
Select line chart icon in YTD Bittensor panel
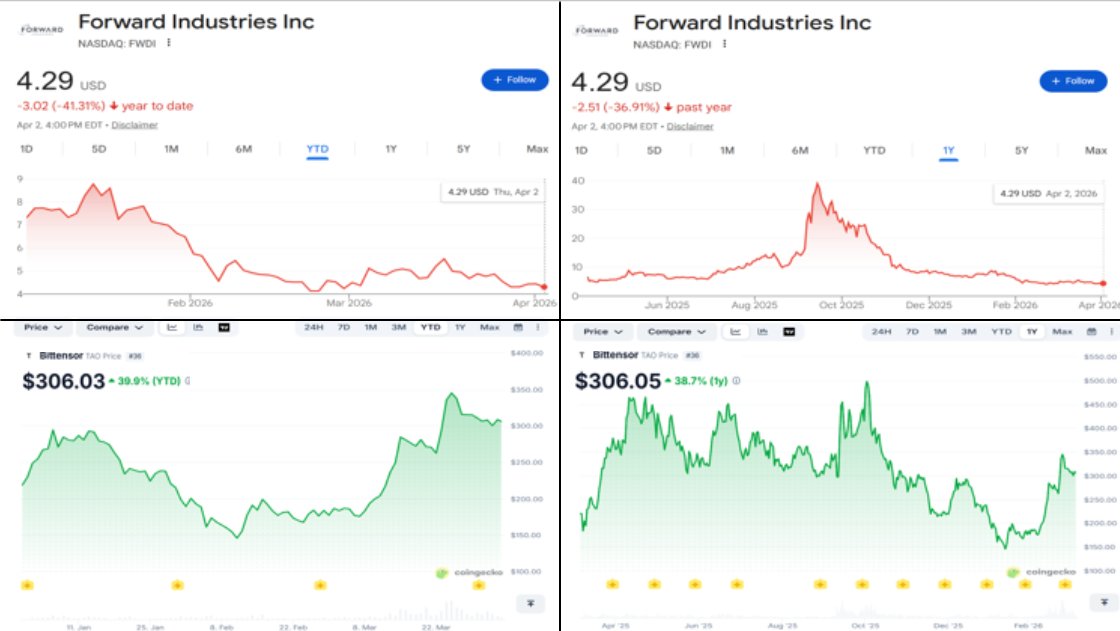[x=173, y=327]
